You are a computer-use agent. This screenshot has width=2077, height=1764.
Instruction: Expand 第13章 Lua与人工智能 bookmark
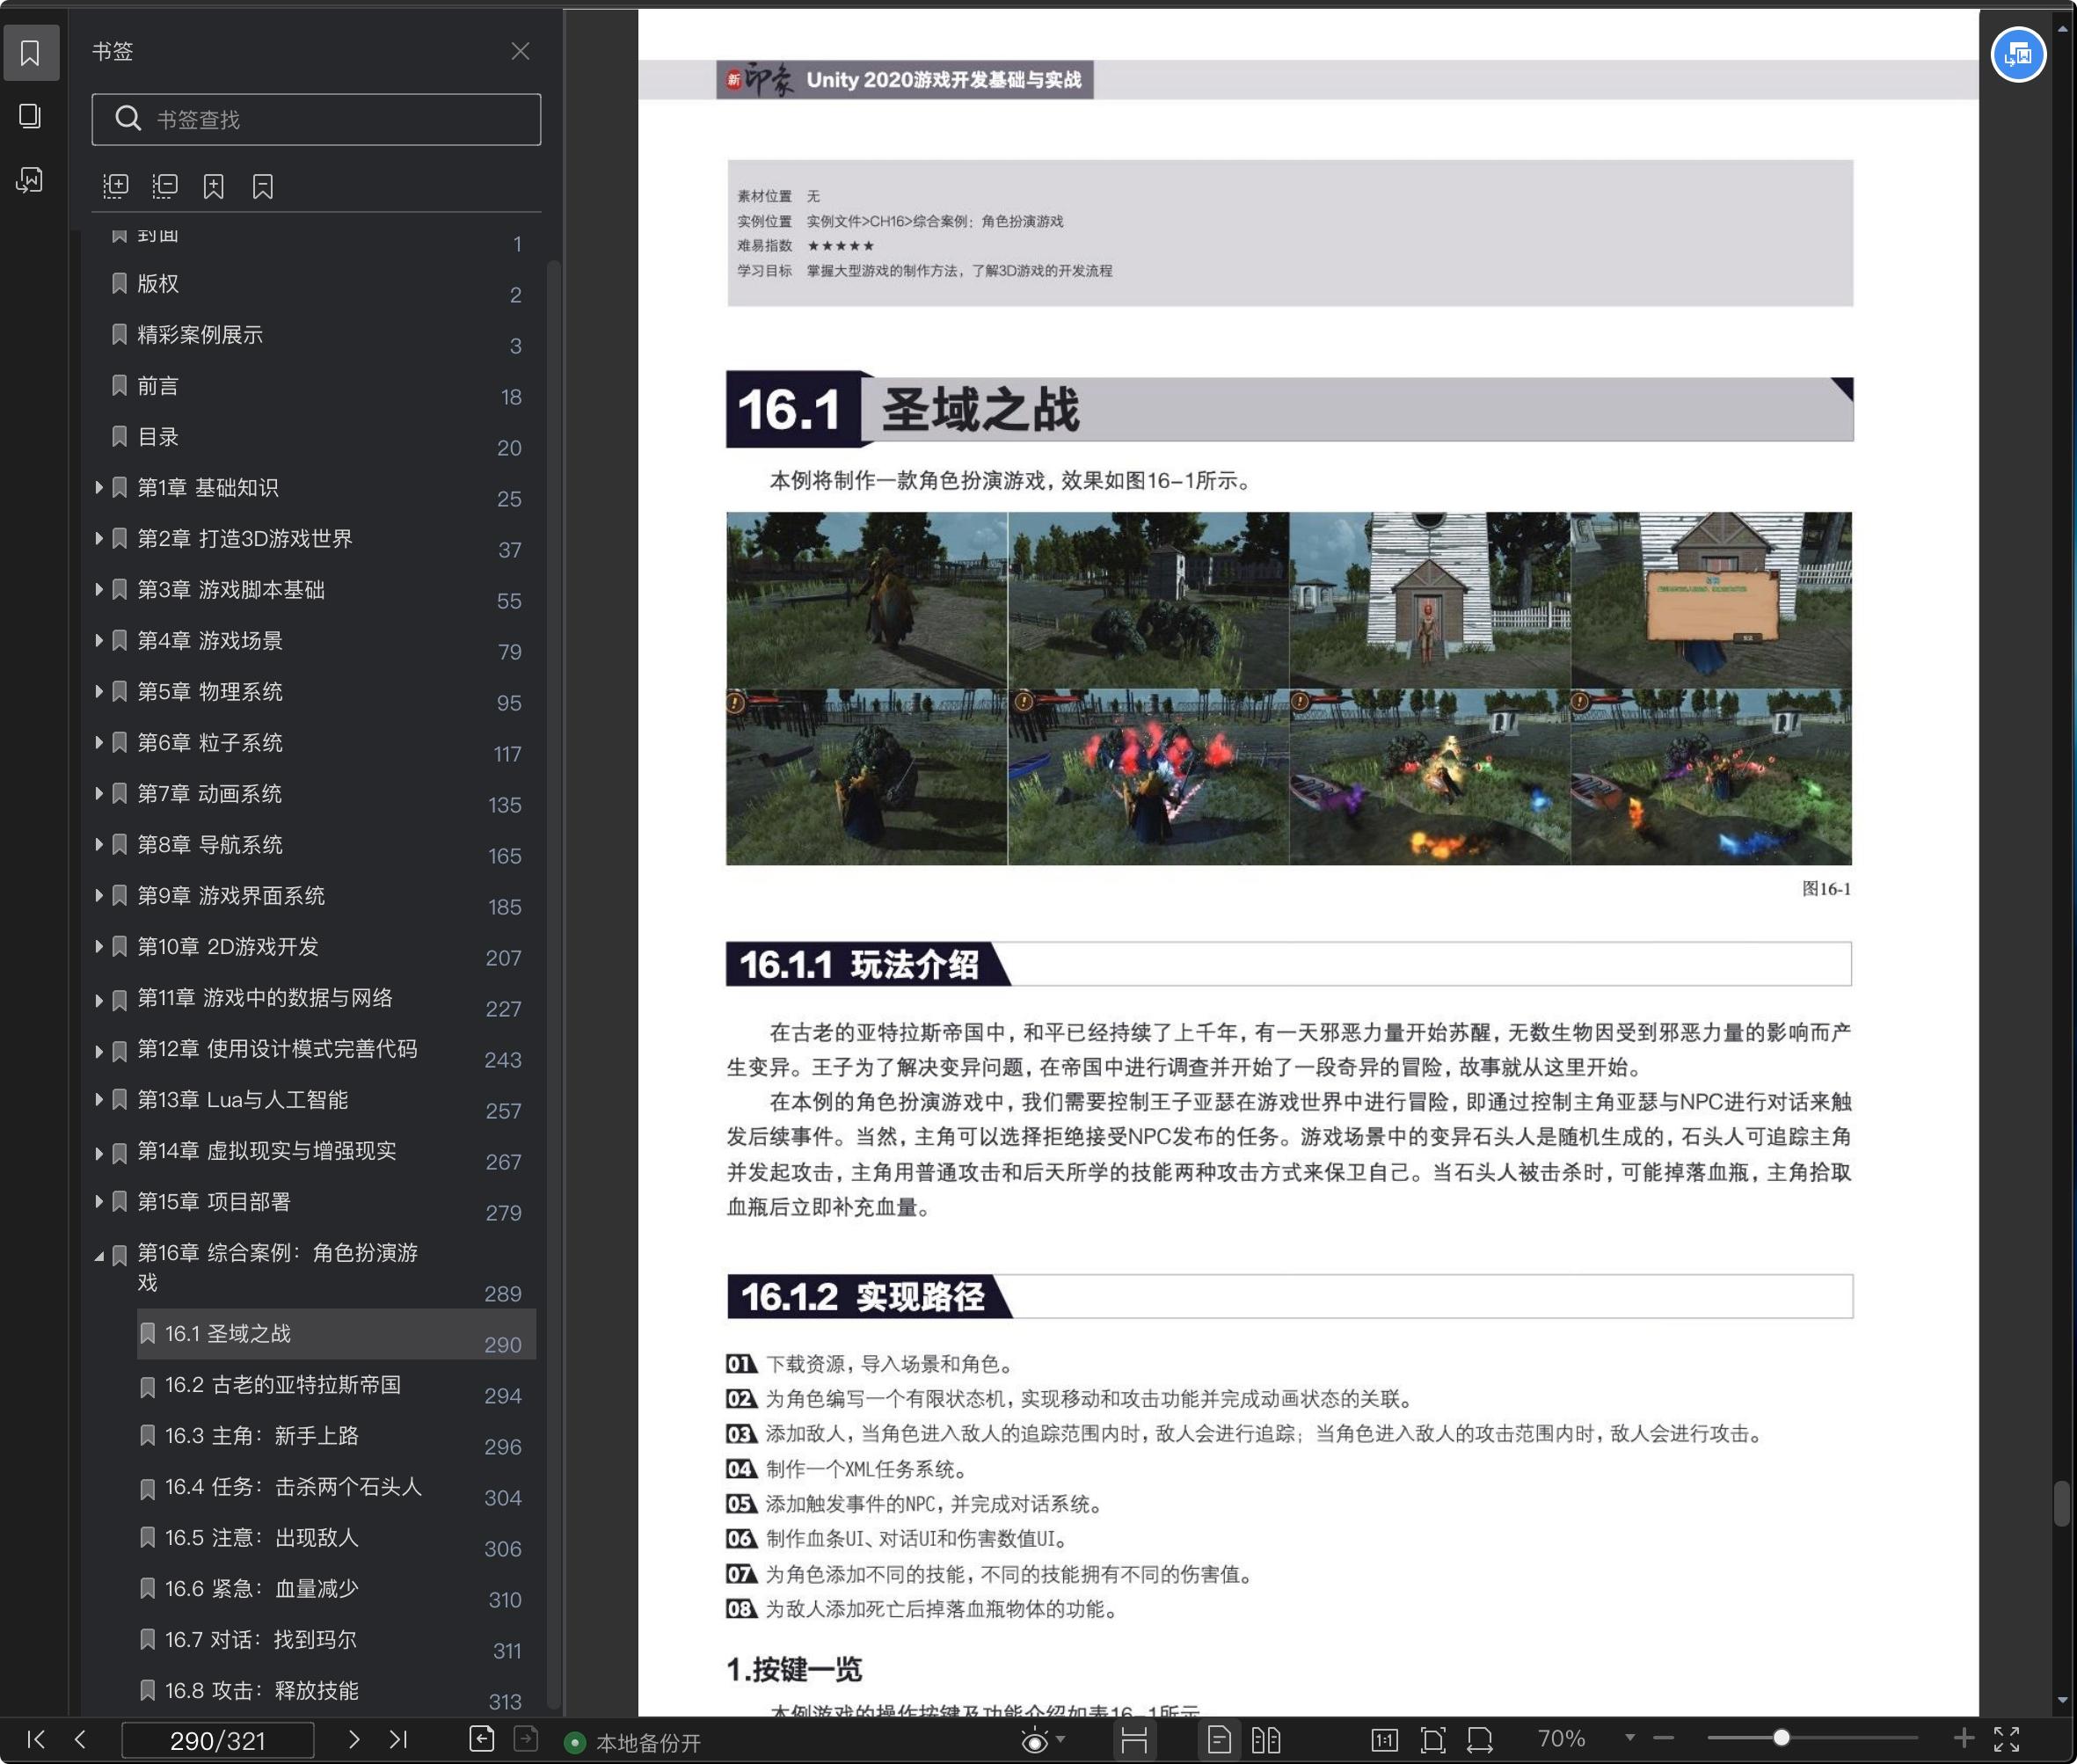pyautogui.click(x=98, y=1099)
